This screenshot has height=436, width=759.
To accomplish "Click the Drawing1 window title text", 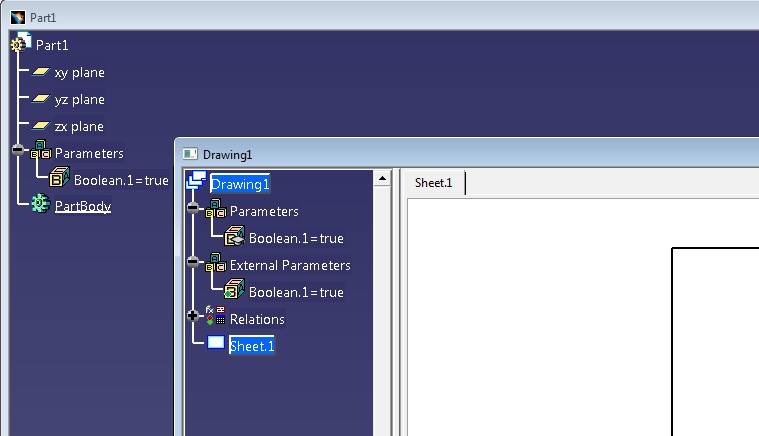I will [228, 155].
